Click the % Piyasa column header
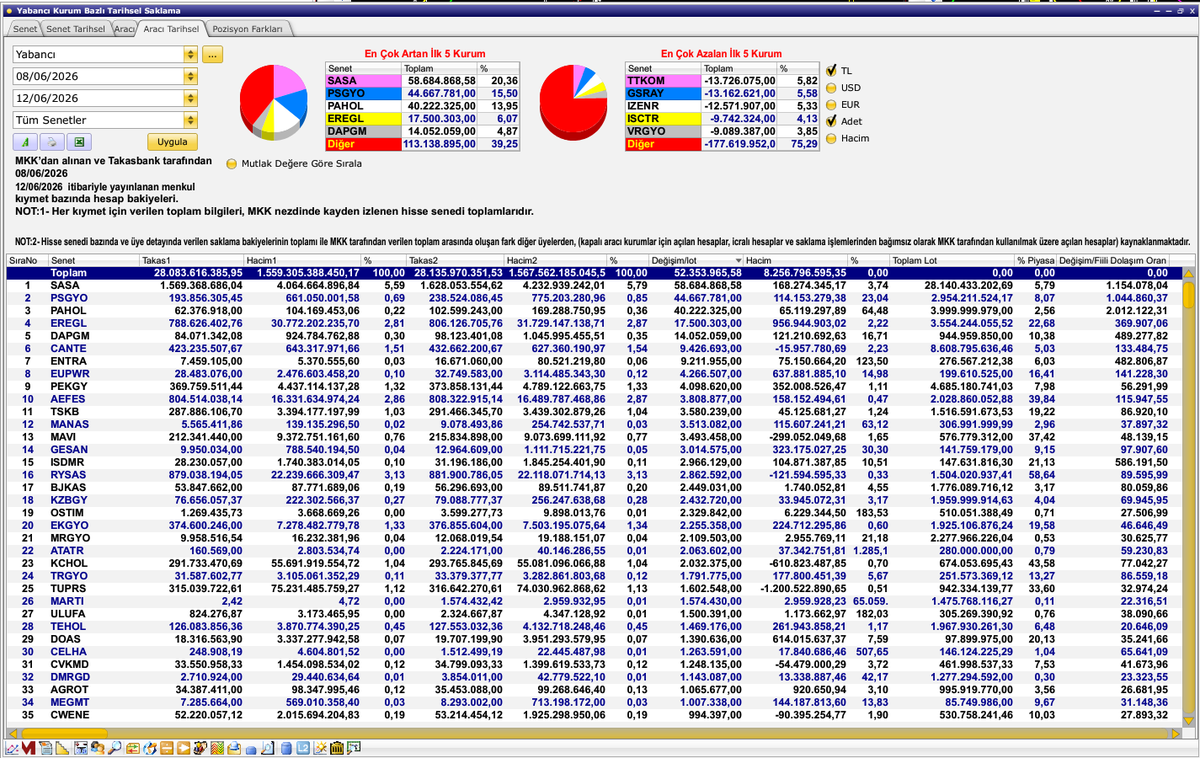Image resolution: width=1200 pixels, height=758 pixels. click(x=1035, y=259)
